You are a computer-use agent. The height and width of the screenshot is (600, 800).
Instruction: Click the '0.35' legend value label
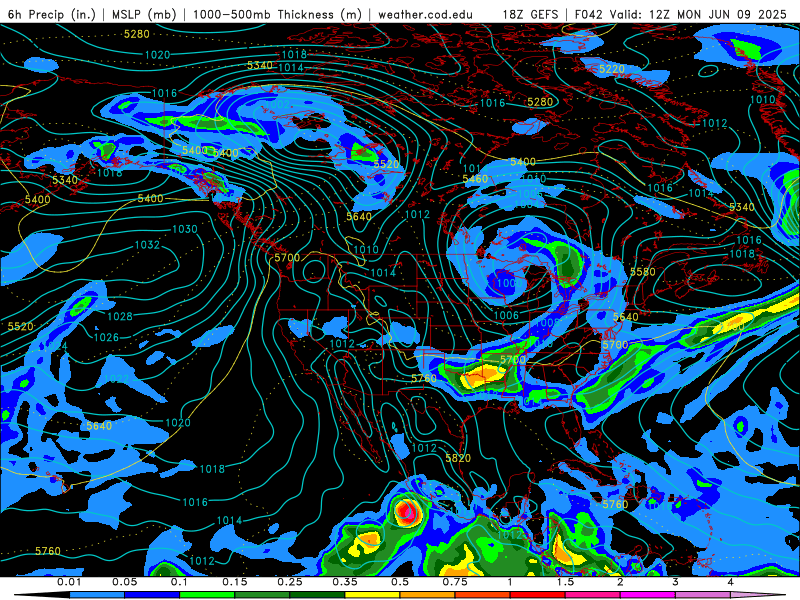(345, 582)
